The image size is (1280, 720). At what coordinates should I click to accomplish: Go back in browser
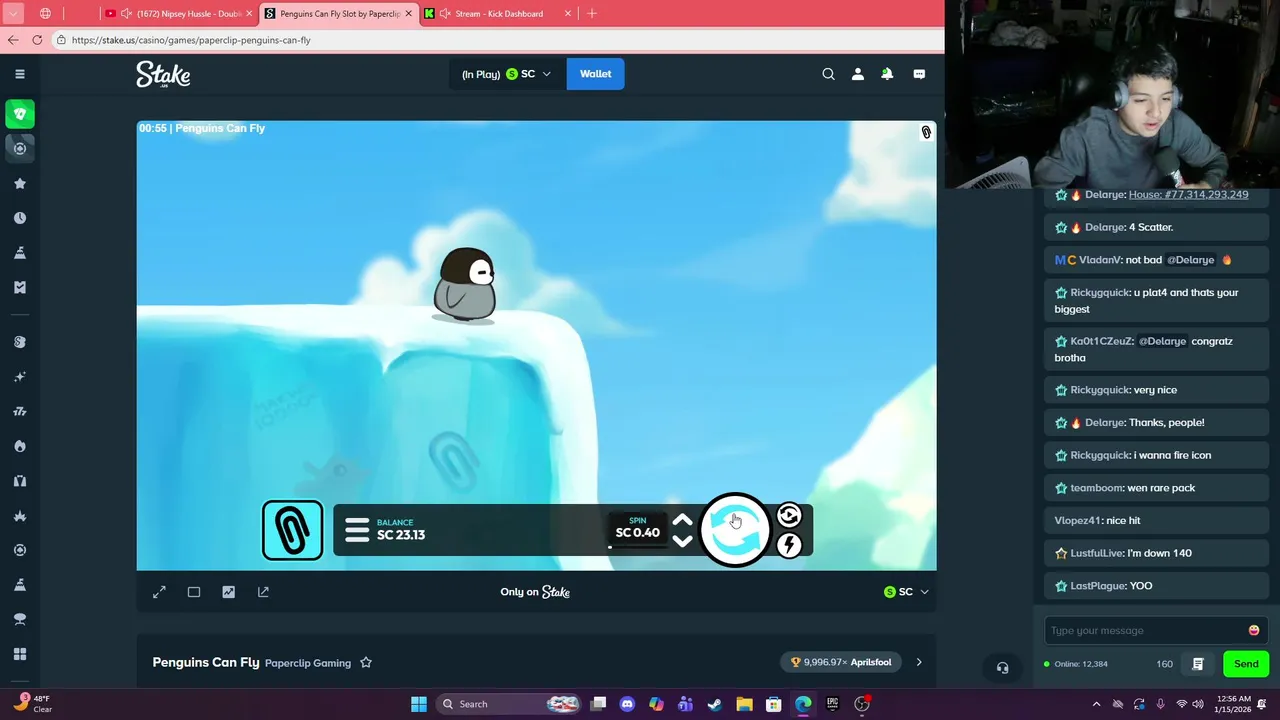coord(13,40)
